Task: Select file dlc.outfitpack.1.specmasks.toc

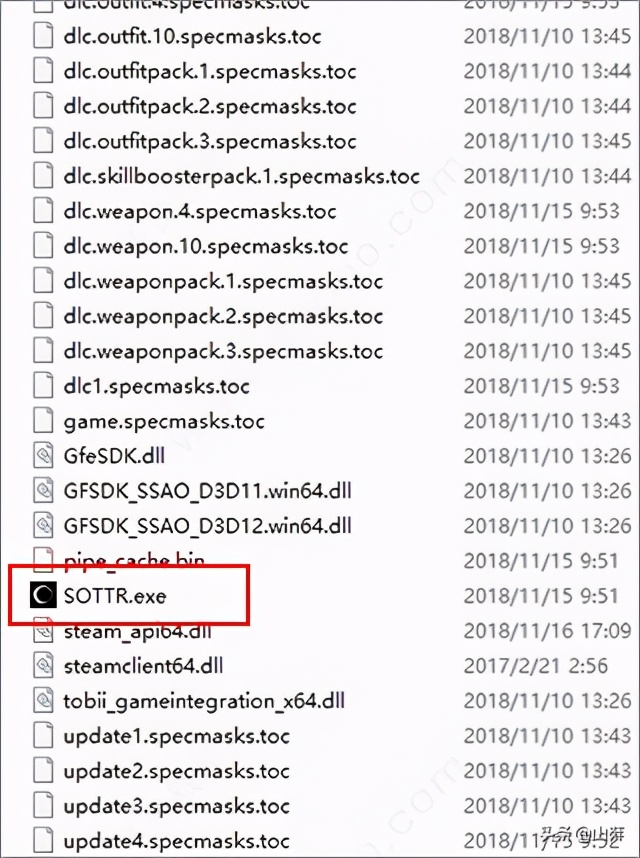Action: click(210, 72)
